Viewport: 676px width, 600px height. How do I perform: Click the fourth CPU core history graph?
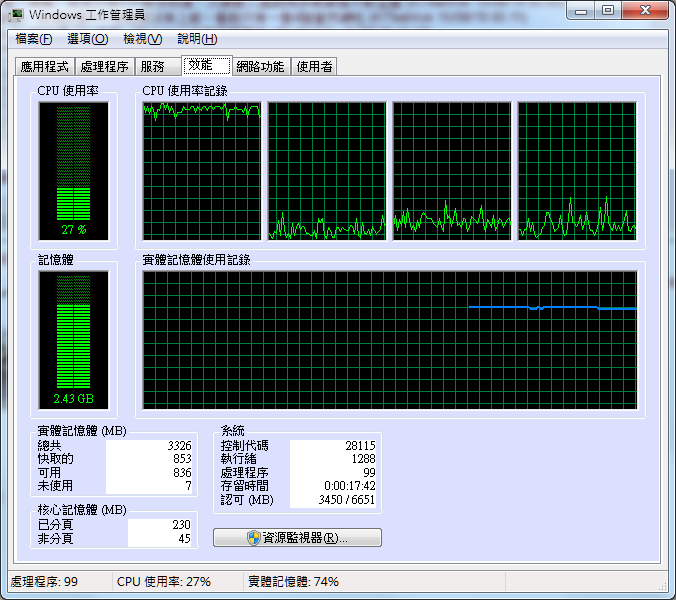576,170
